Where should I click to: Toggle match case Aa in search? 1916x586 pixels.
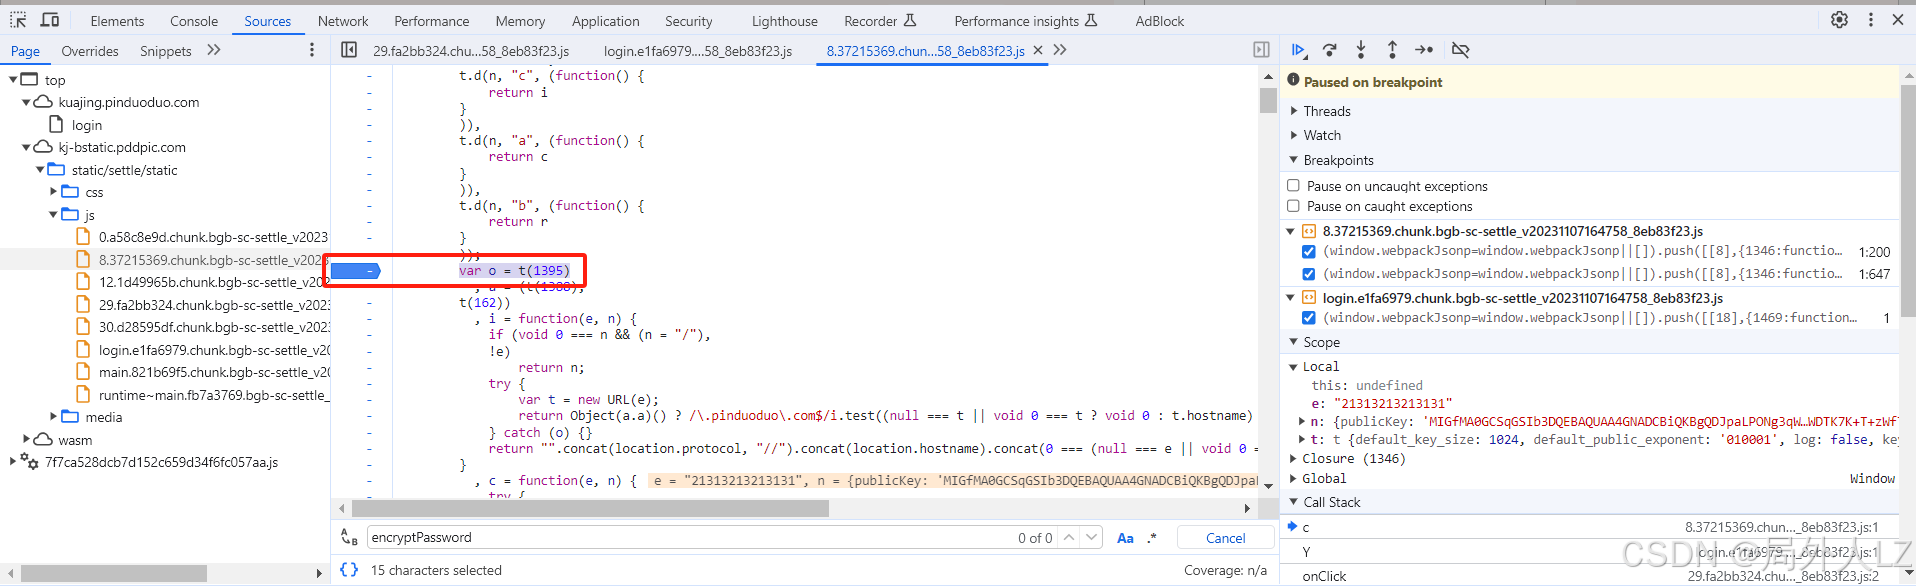pos(1125,538)
